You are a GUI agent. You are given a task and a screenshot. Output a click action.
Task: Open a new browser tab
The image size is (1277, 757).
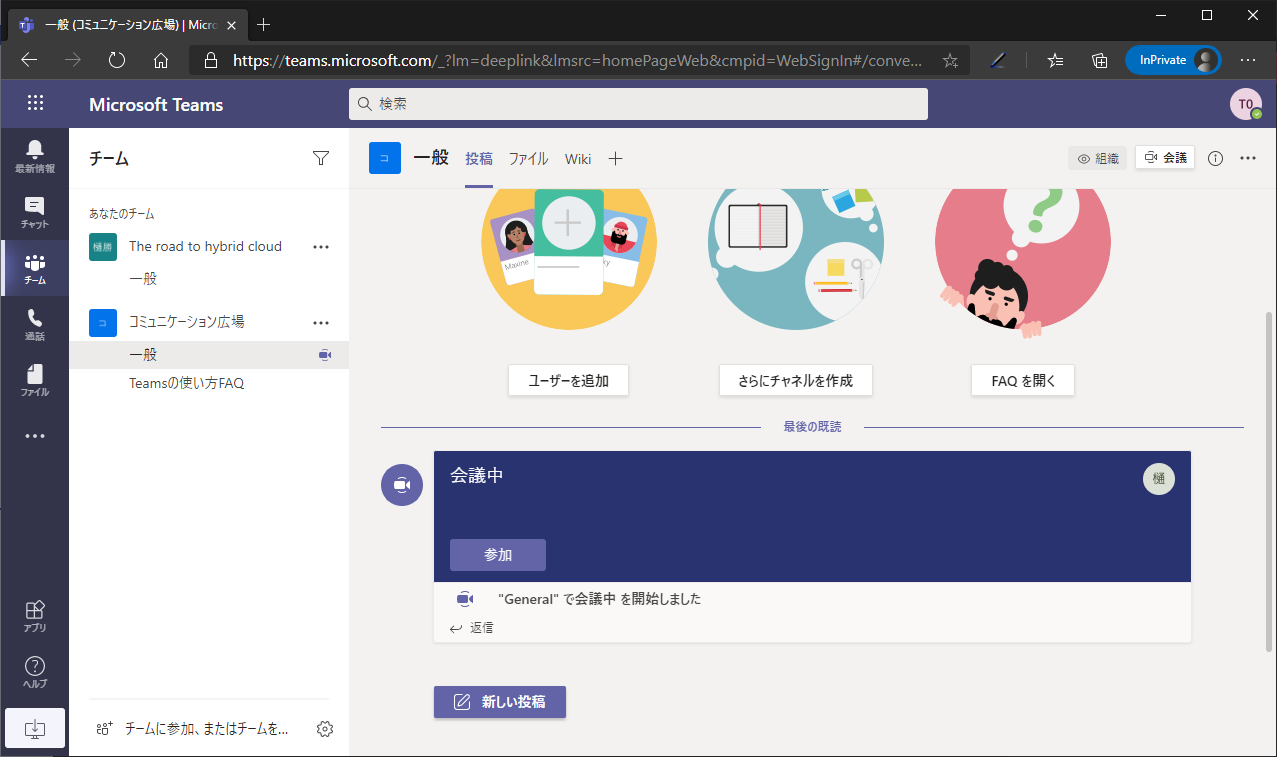point(264,24)
